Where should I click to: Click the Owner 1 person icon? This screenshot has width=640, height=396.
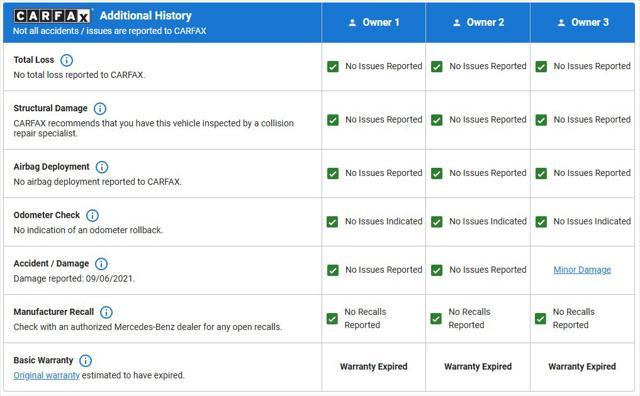pos(352,23)
